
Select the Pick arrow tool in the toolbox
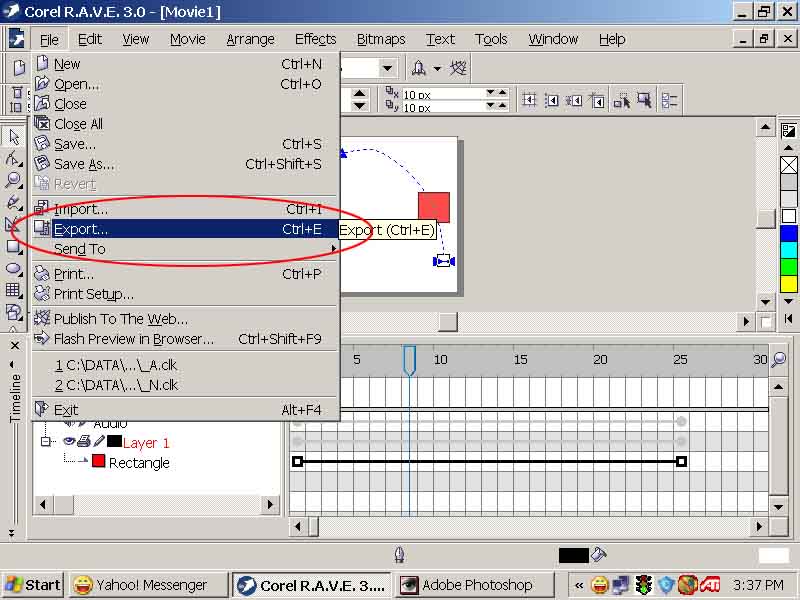tap(14, 137)
